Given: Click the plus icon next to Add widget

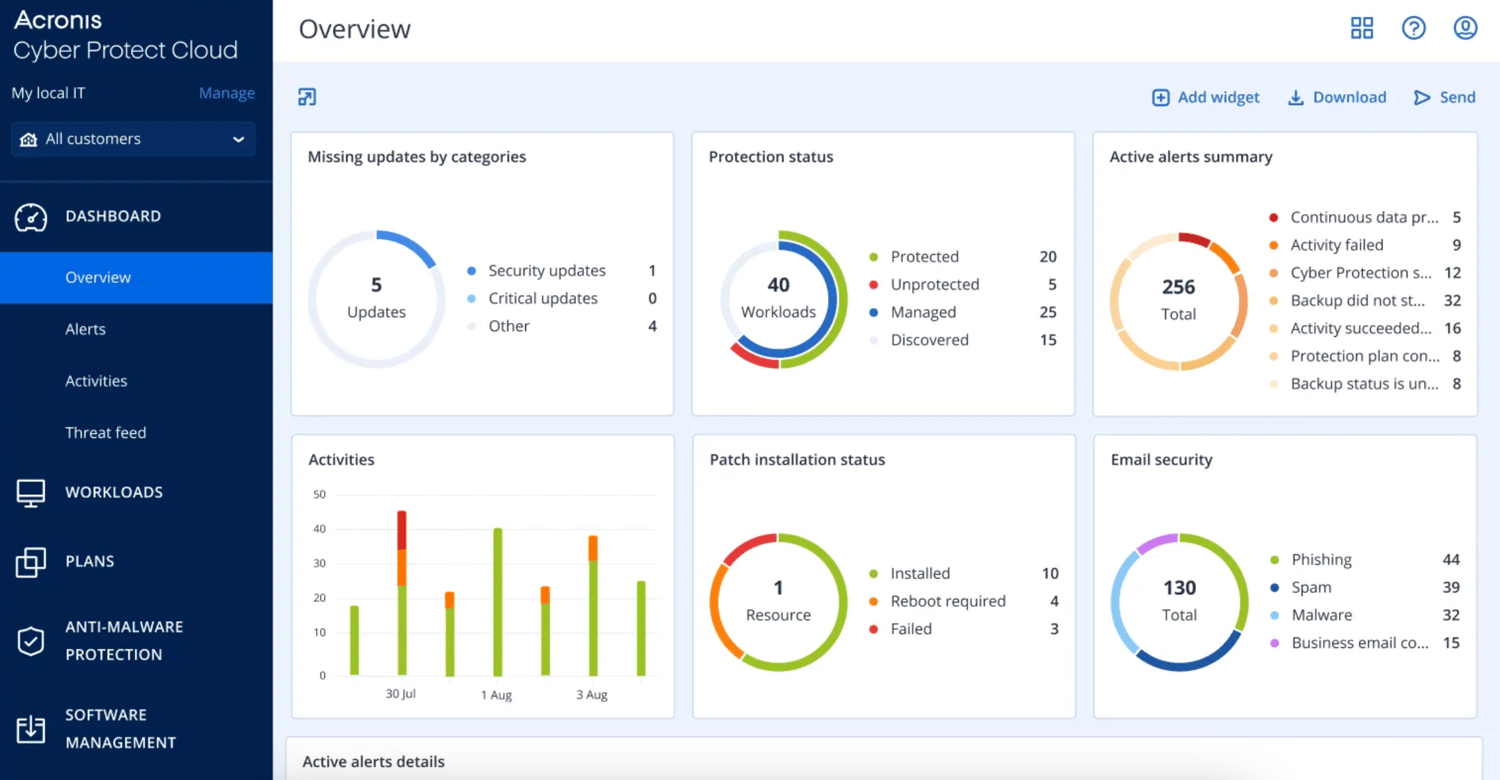Looking at the screenshot, I should coord(1160,97).
